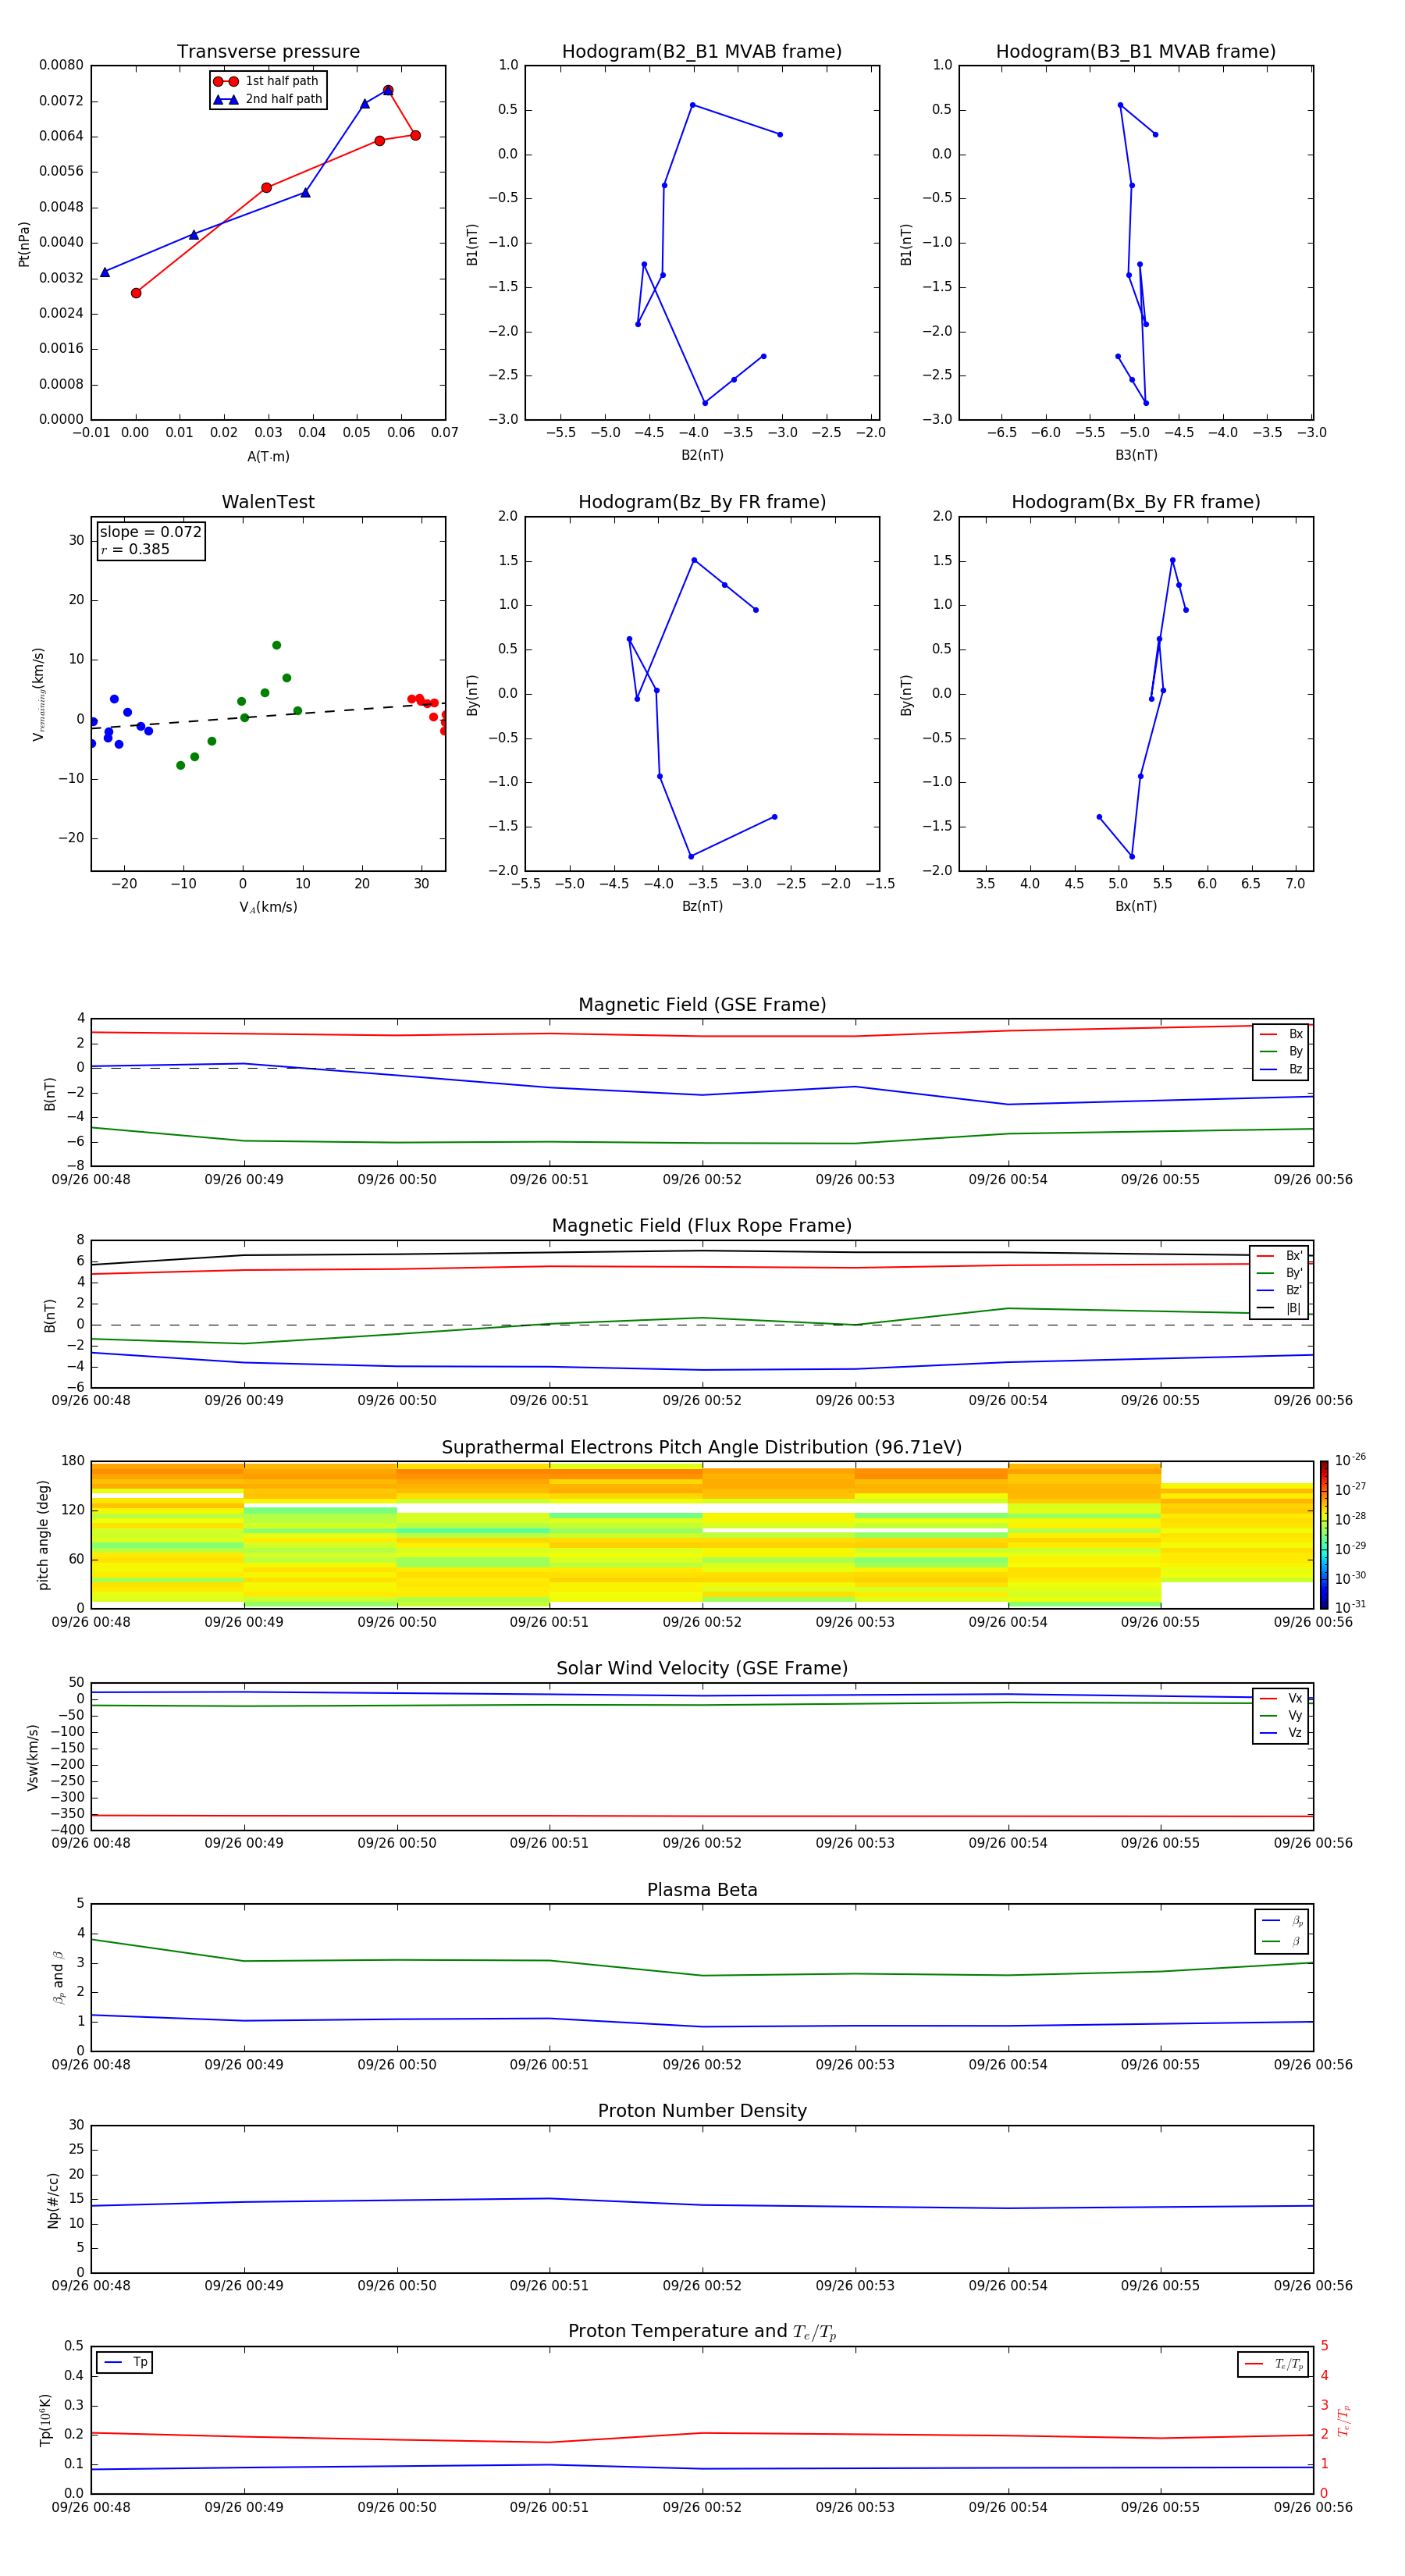Click the "Np(#/cc)" y-axis label
Viewport: 1405px width, 2576px height.
click(53, 2198)
